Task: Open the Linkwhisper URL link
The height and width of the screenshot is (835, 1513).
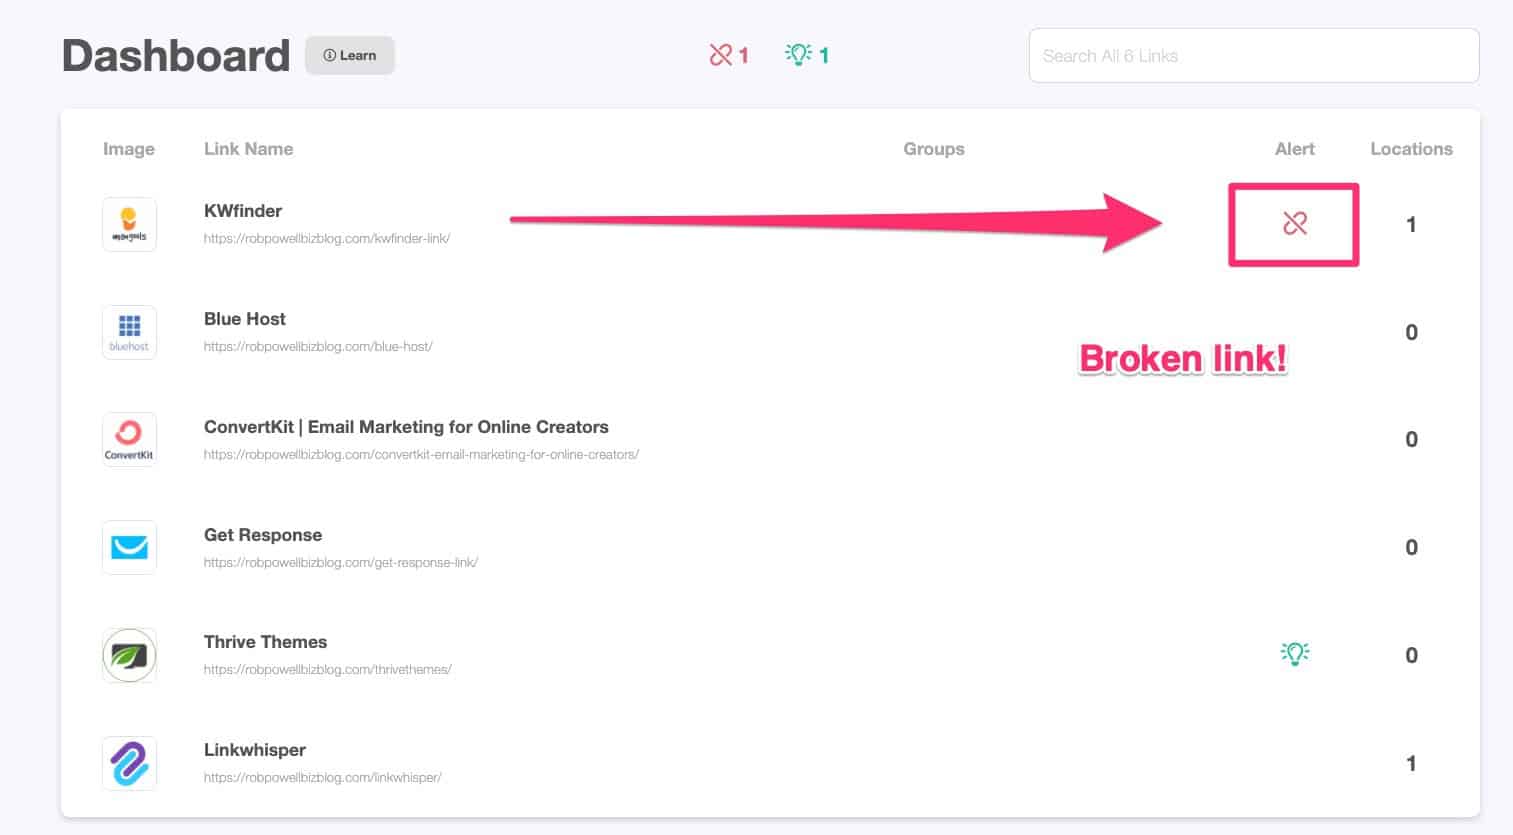Action: [322, 777]
